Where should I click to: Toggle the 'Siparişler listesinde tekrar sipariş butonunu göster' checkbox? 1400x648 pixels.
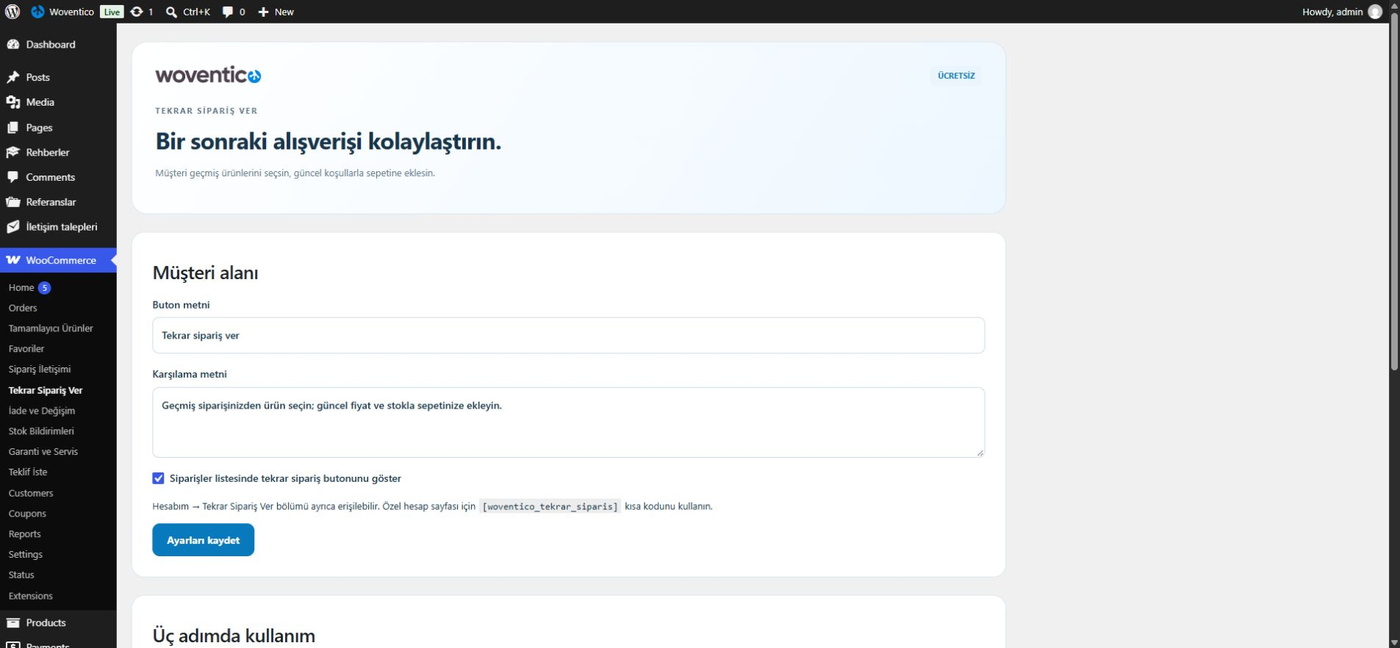158,479
